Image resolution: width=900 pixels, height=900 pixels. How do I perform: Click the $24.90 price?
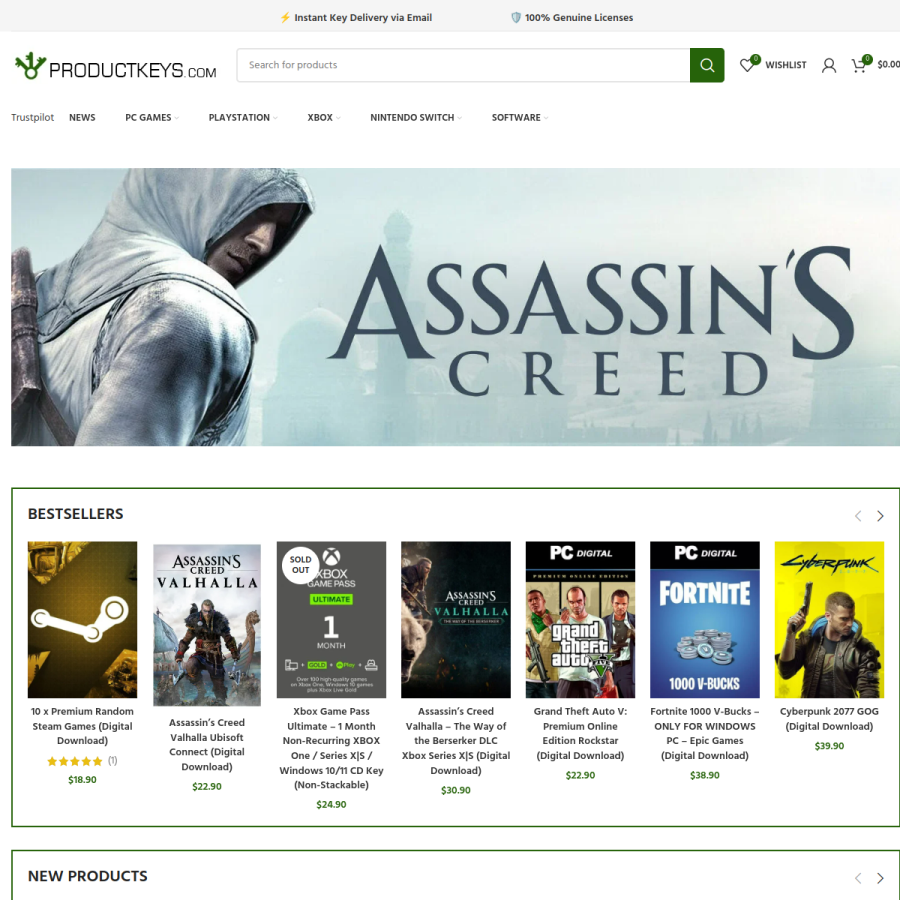coord(331,804)
